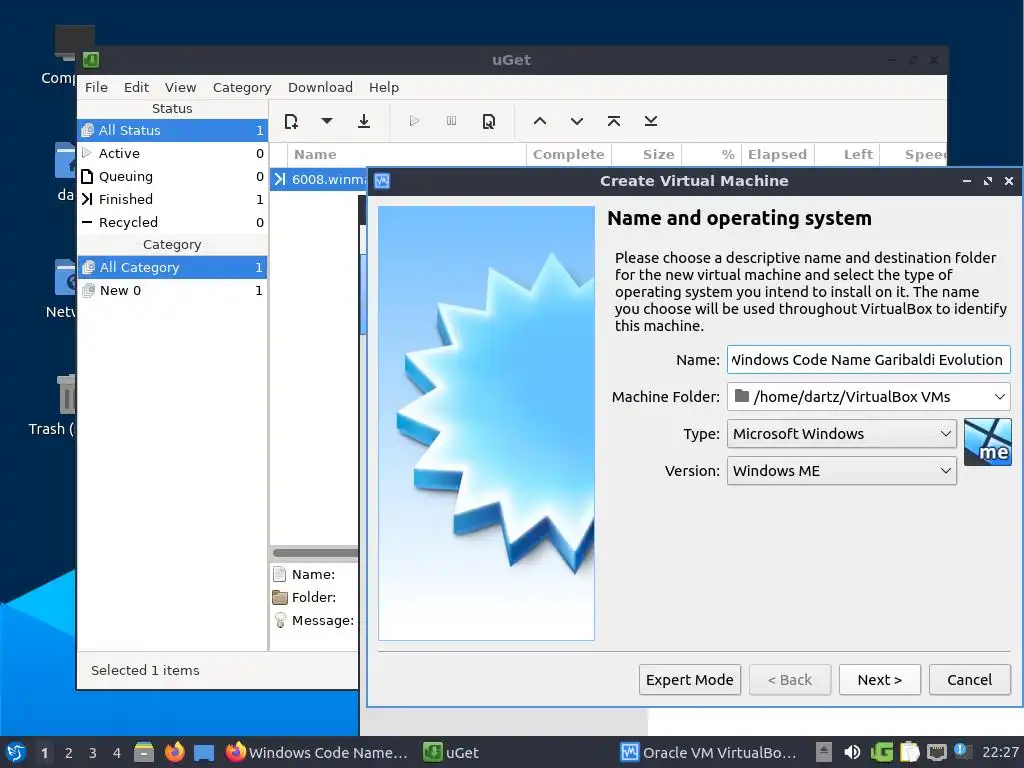
Task: Click the update notifier tray icon
Action: (962, 751)
